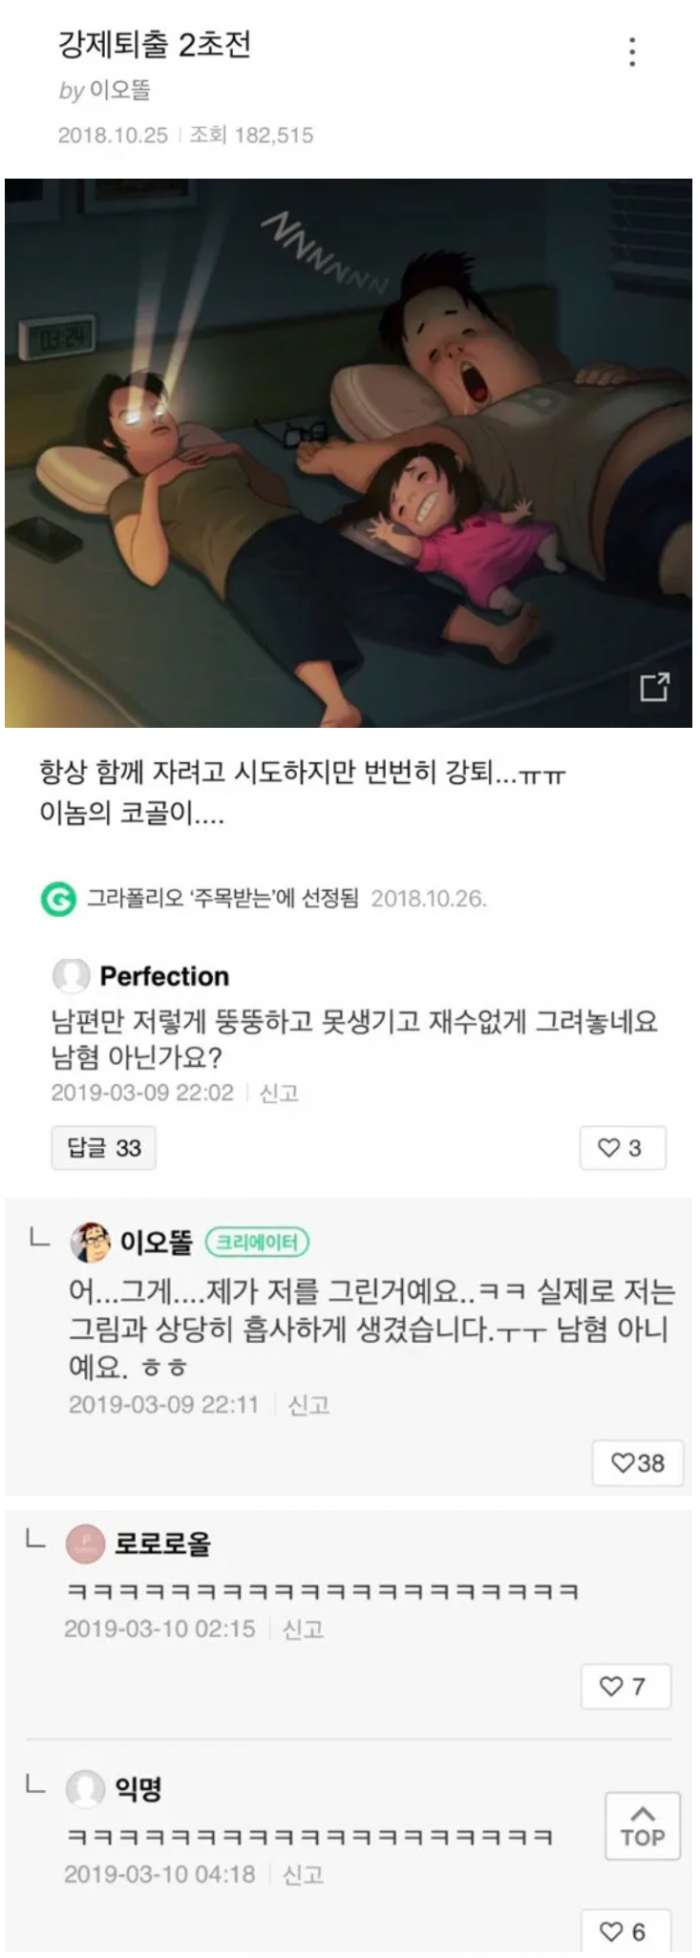This screenshot has width=700, height=1958.
Task: Like 이오똘's reply with 38 hearts
Action: (x=638, y=1463)
